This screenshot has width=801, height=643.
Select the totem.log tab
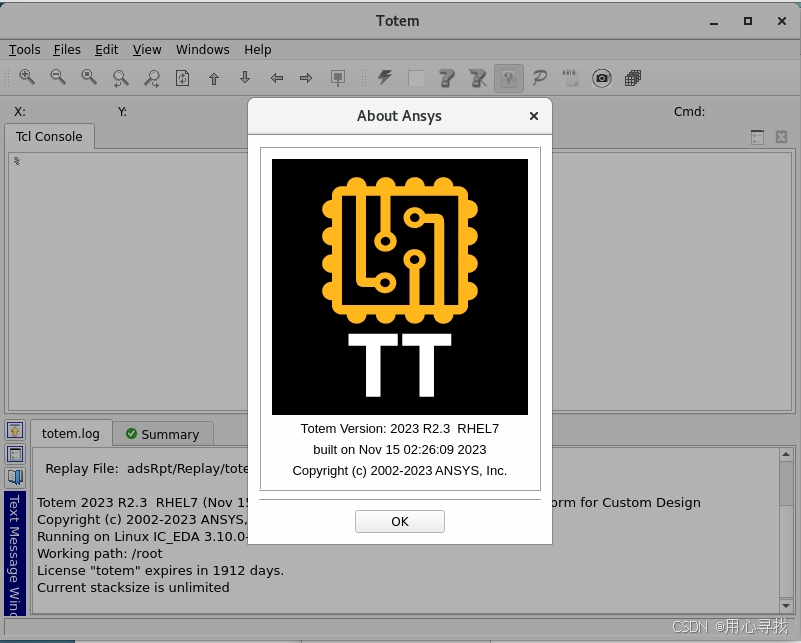(x=71, y=434)
